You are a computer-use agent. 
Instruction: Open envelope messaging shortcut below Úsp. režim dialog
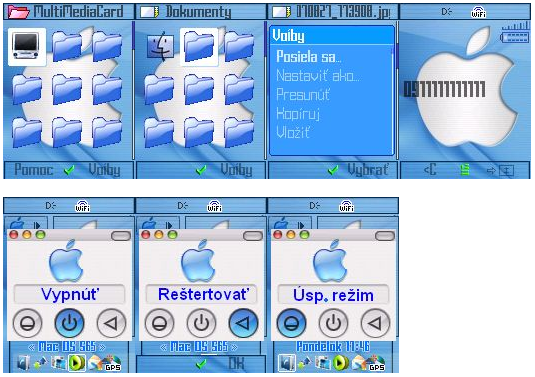pyautogui.click(x=359, y=364)
